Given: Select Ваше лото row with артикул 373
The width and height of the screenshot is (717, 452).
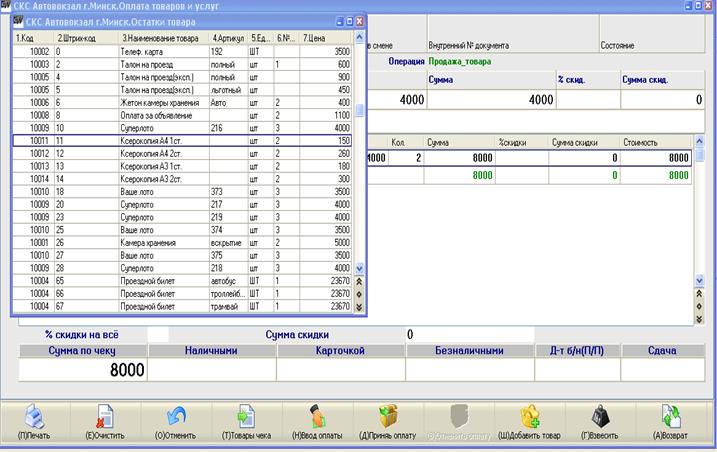Looking at the screenshot, I should tap(182, 192).
